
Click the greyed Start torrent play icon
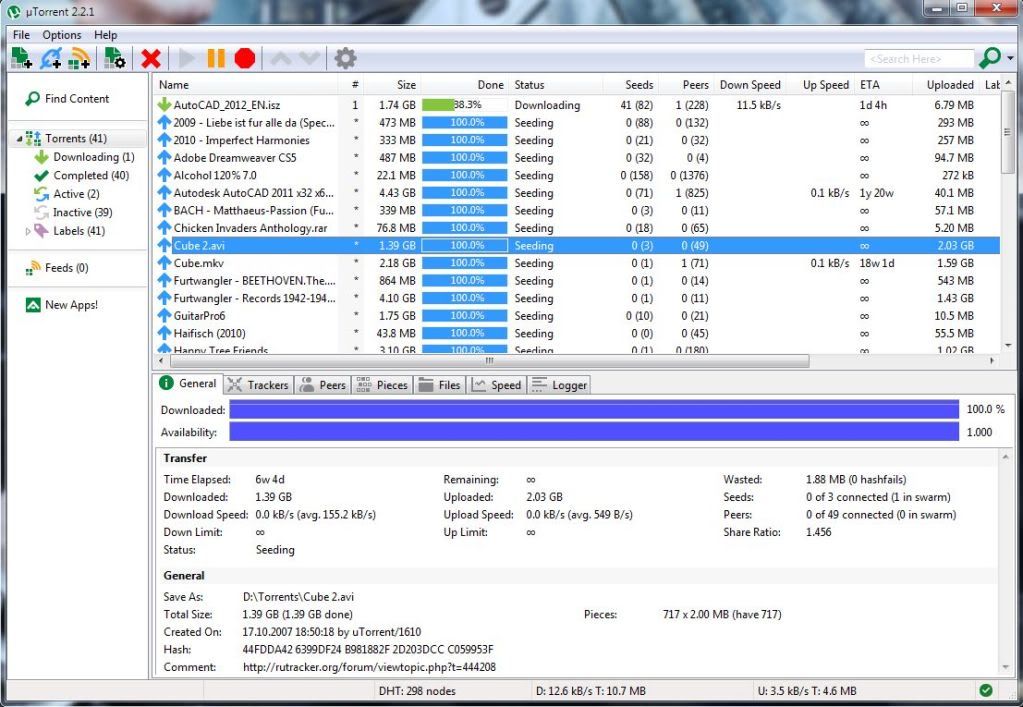point(187,59)
